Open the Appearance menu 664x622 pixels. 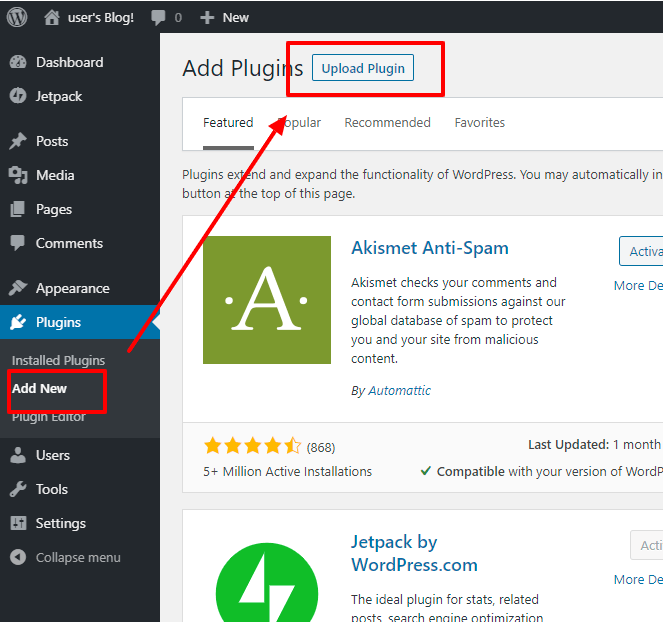pos(73,288)
